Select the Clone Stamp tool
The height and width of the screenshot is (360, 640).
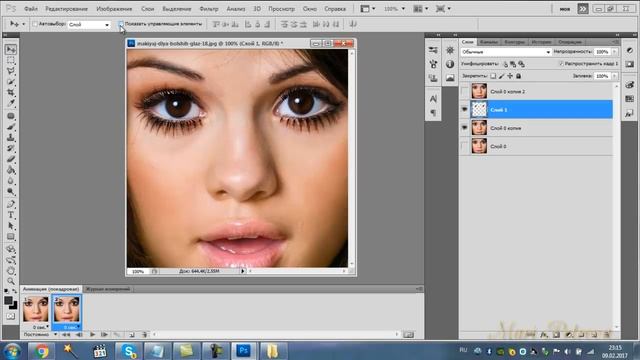point(11,138)
